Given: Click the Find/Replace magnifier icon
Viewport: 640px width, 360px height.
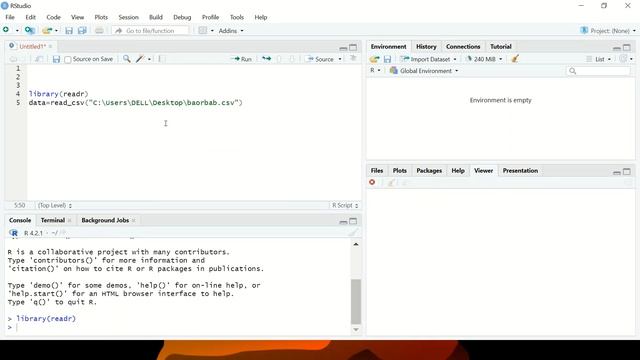Looking at the screenshot, I should 127,59.
